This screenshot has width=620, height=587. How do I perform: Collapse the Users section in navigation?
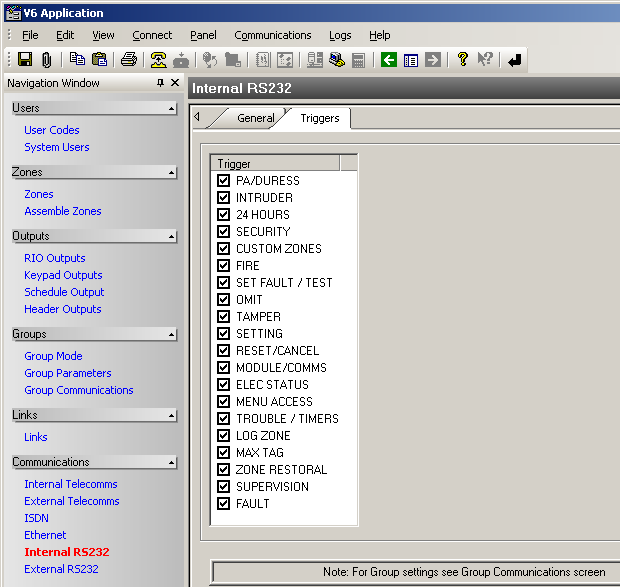point(171,108)
